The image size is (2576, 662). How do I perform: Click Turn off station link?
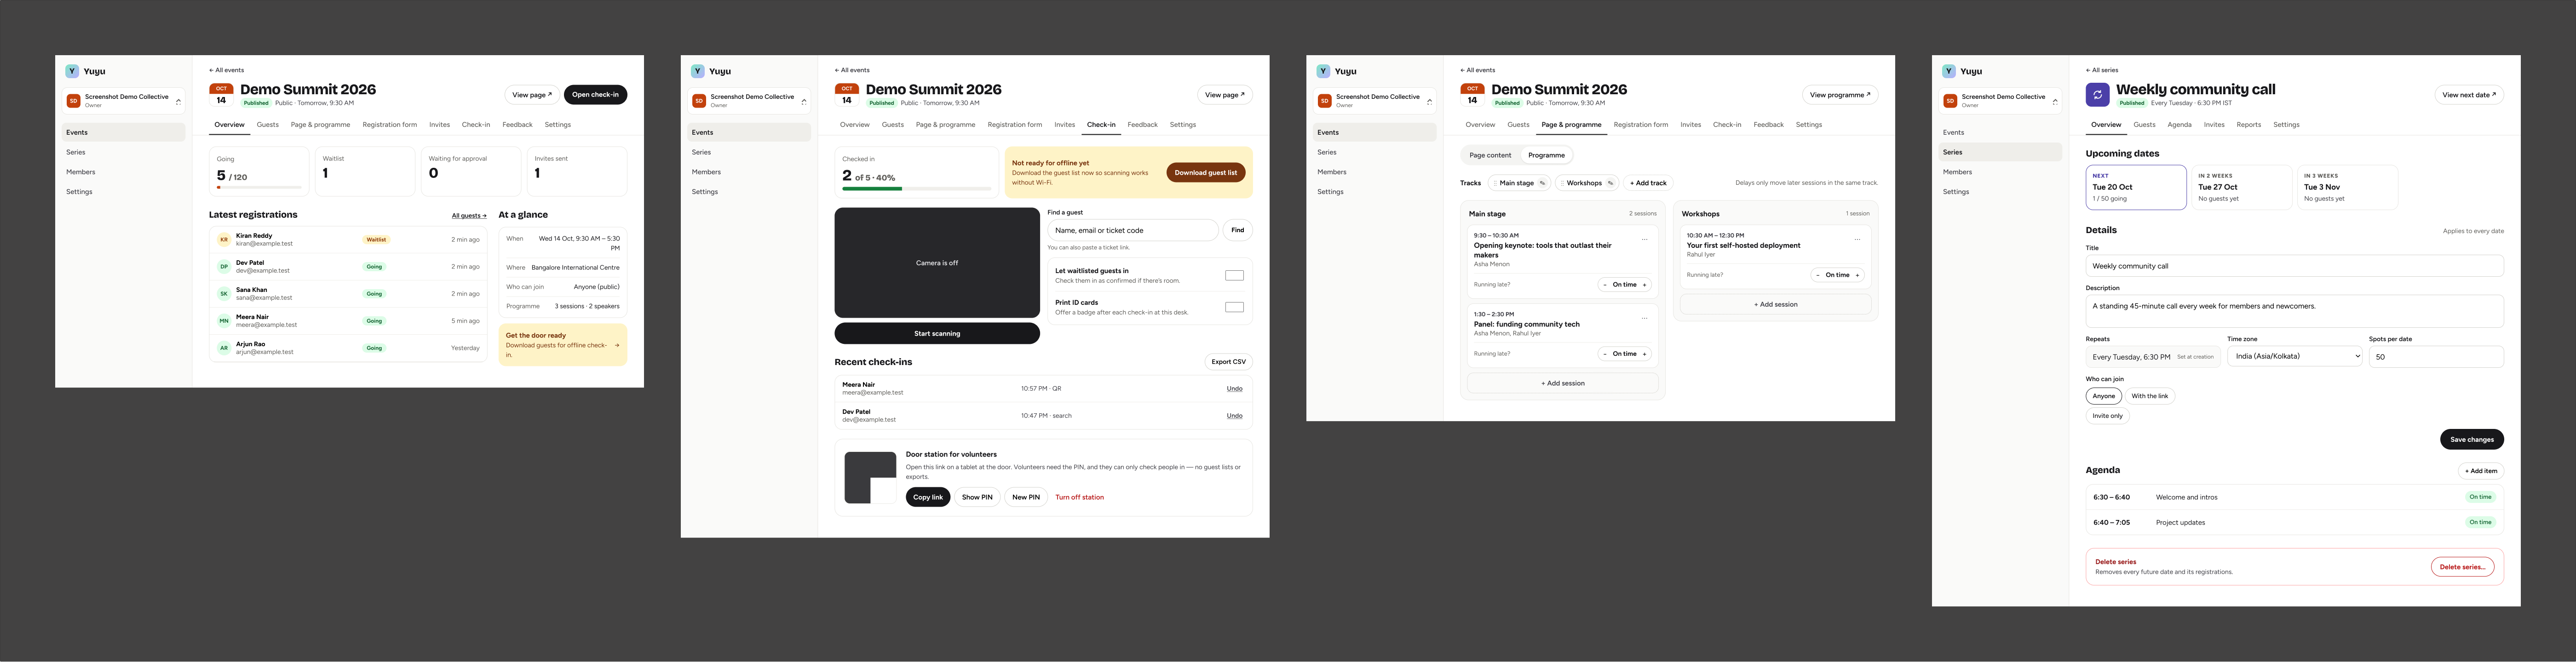tap(1079, 497)
